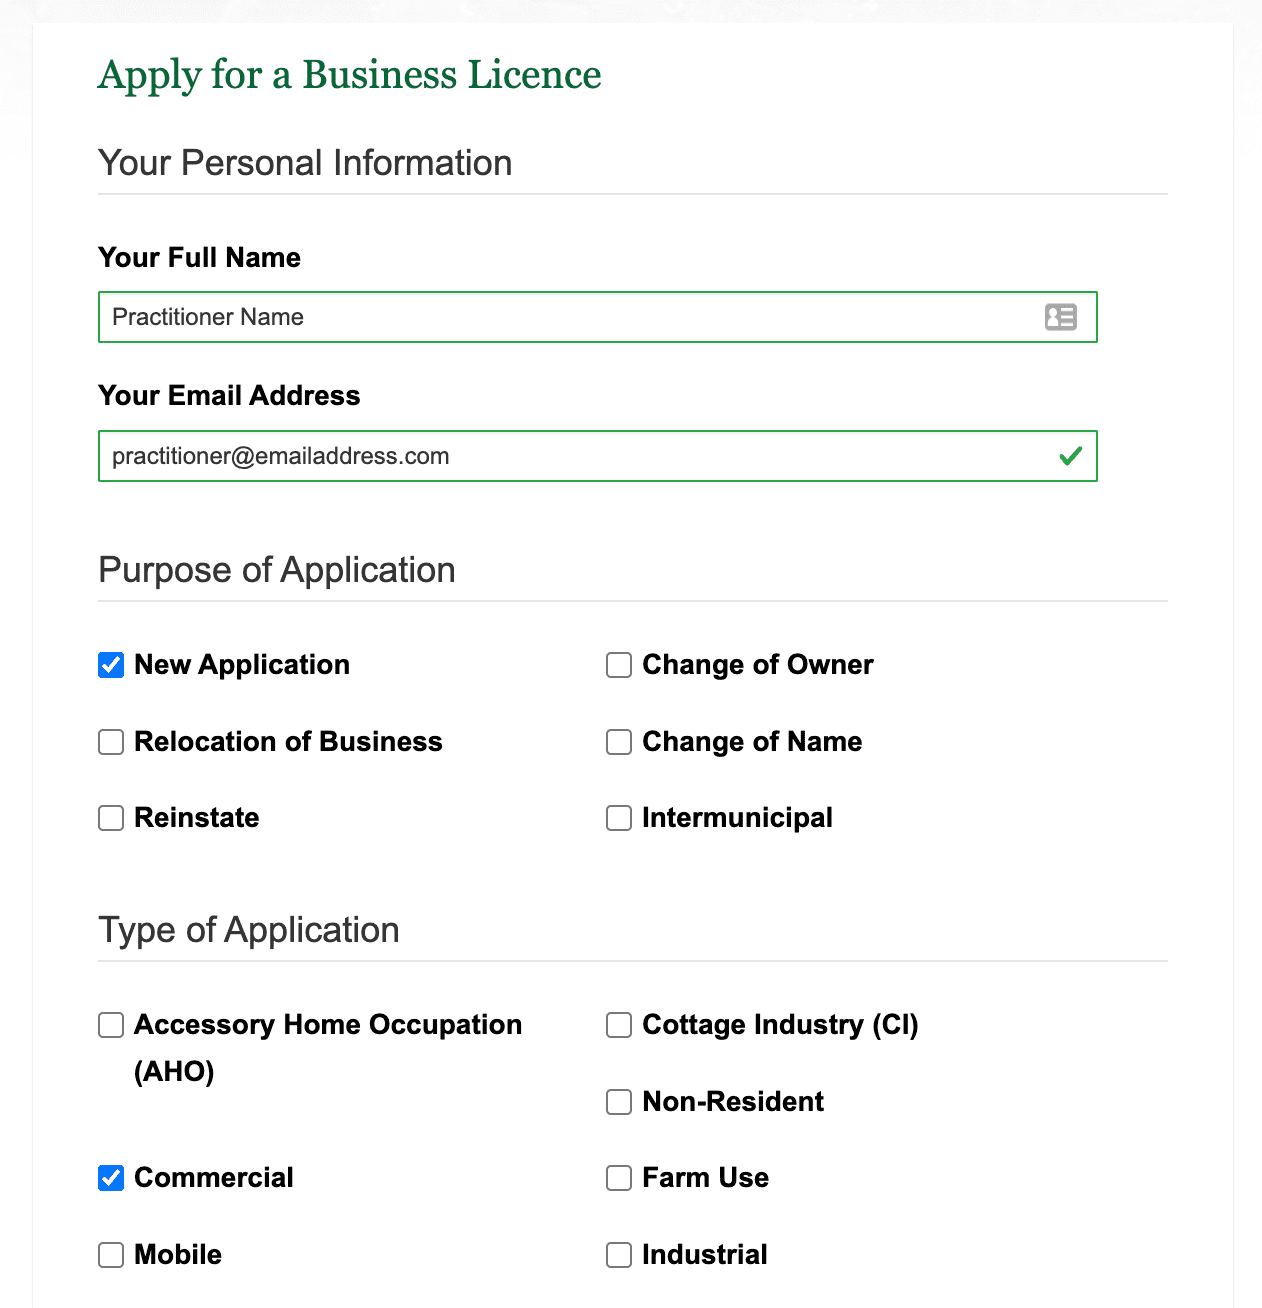Click the green validation checkmark icon

(1070, 456)
